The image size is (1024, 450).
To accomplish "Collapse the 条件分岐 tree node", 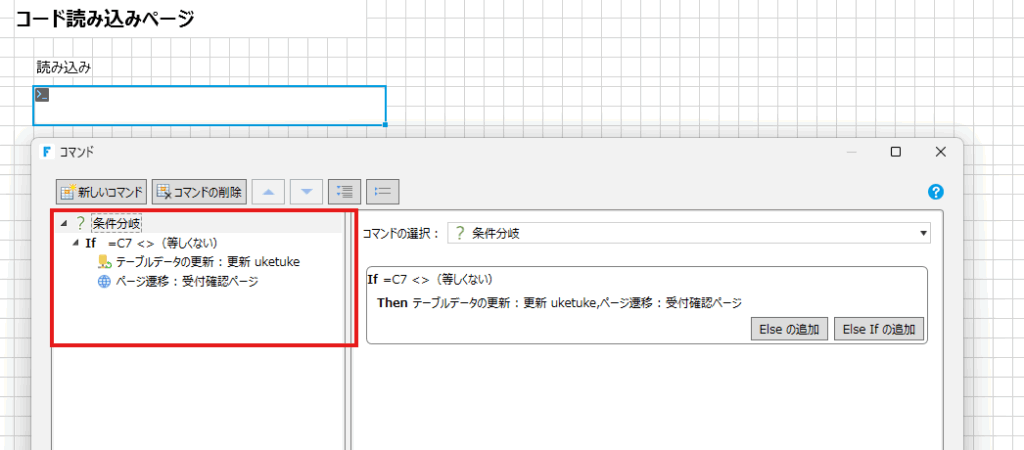I will (65, 223).
